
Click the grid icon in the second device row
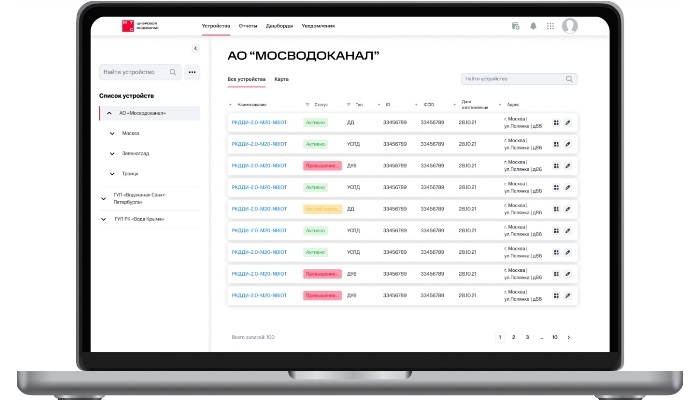556,144
